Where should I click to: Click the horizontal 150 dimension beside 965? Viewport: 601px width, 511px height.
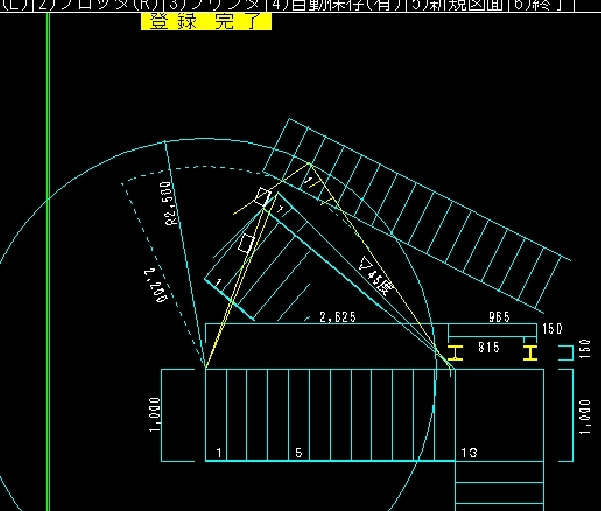click(553, 329)
